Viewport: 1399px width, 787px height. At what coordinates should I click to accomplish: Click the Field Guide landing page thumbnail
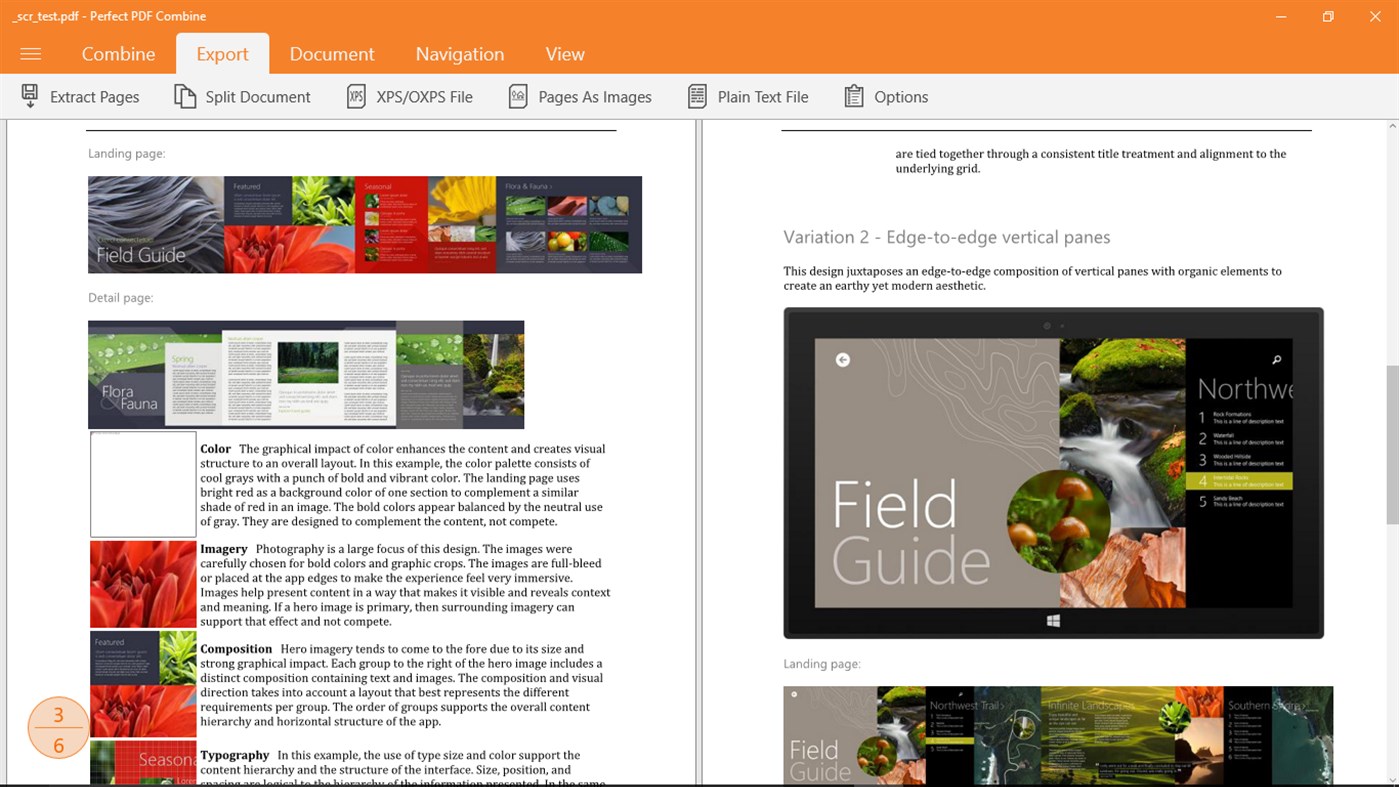(x=365, y=224)
